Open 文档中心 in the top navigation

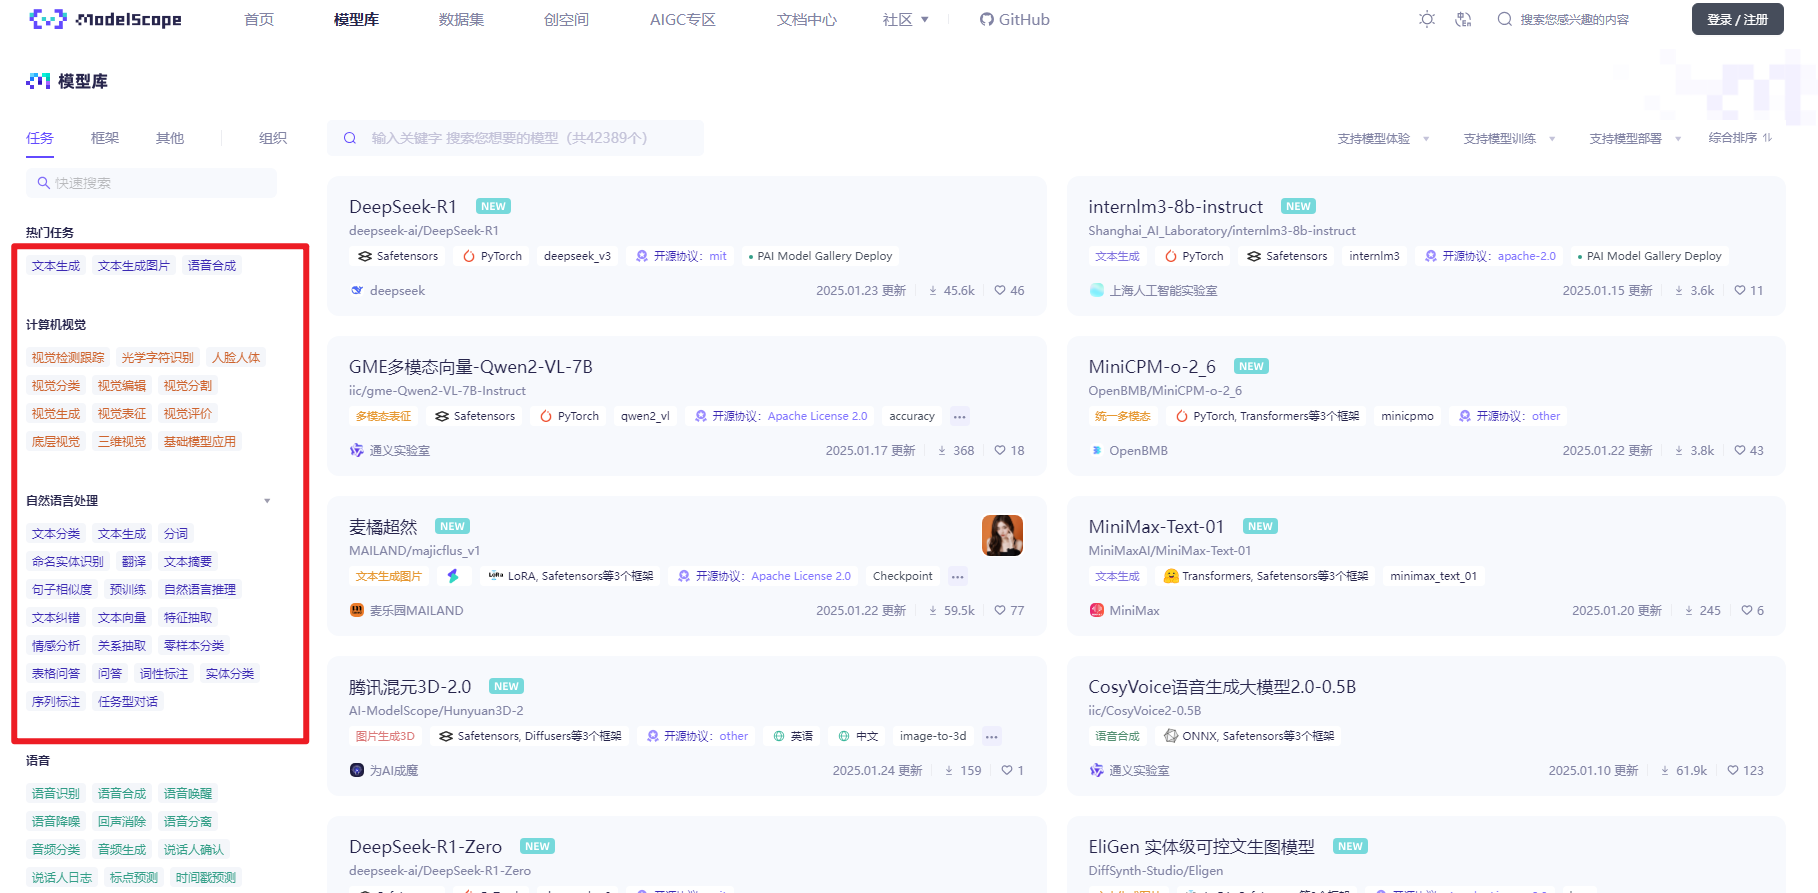[807, 19]
